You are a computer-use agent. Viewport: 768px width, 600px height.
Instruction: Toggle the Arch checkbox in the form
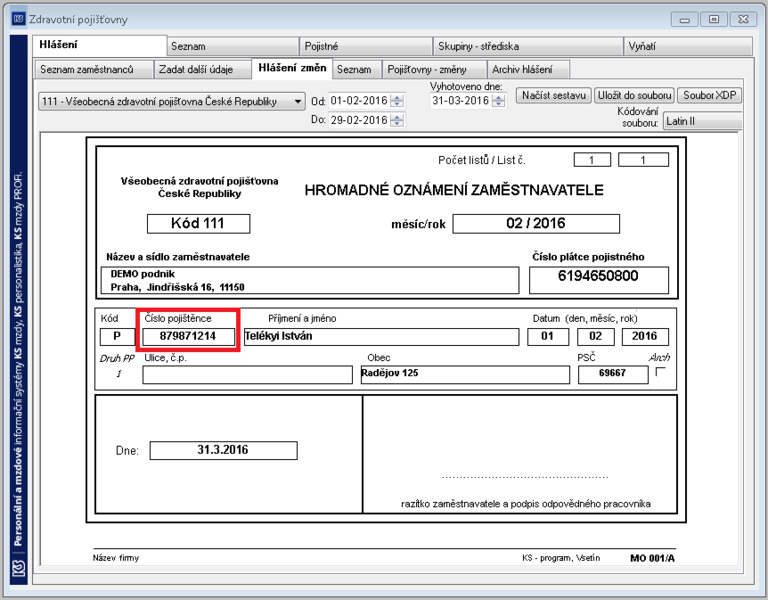(660, 372)
